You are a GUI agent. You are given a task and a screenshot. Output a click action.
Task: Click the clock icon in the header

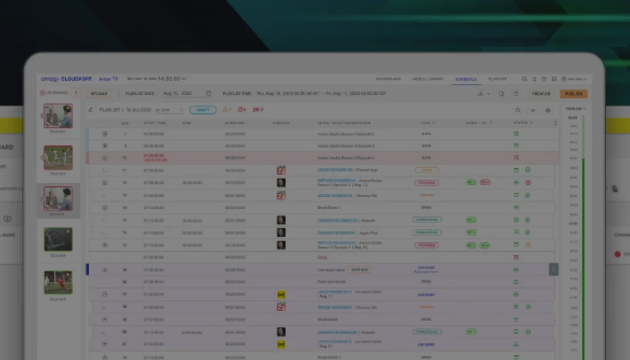click(x=544, y=79)
